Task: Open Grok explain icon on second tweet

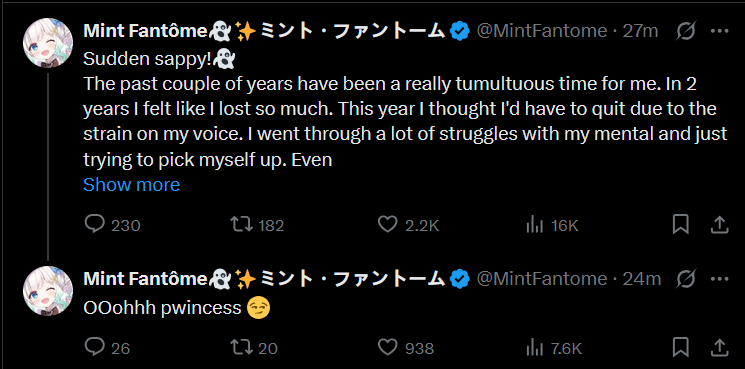Action: click(x=686, y=279)
